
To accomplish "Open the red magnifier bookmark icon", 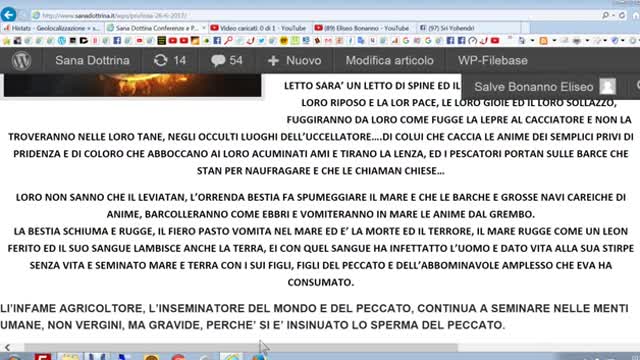I will click(x=228, y=40).
